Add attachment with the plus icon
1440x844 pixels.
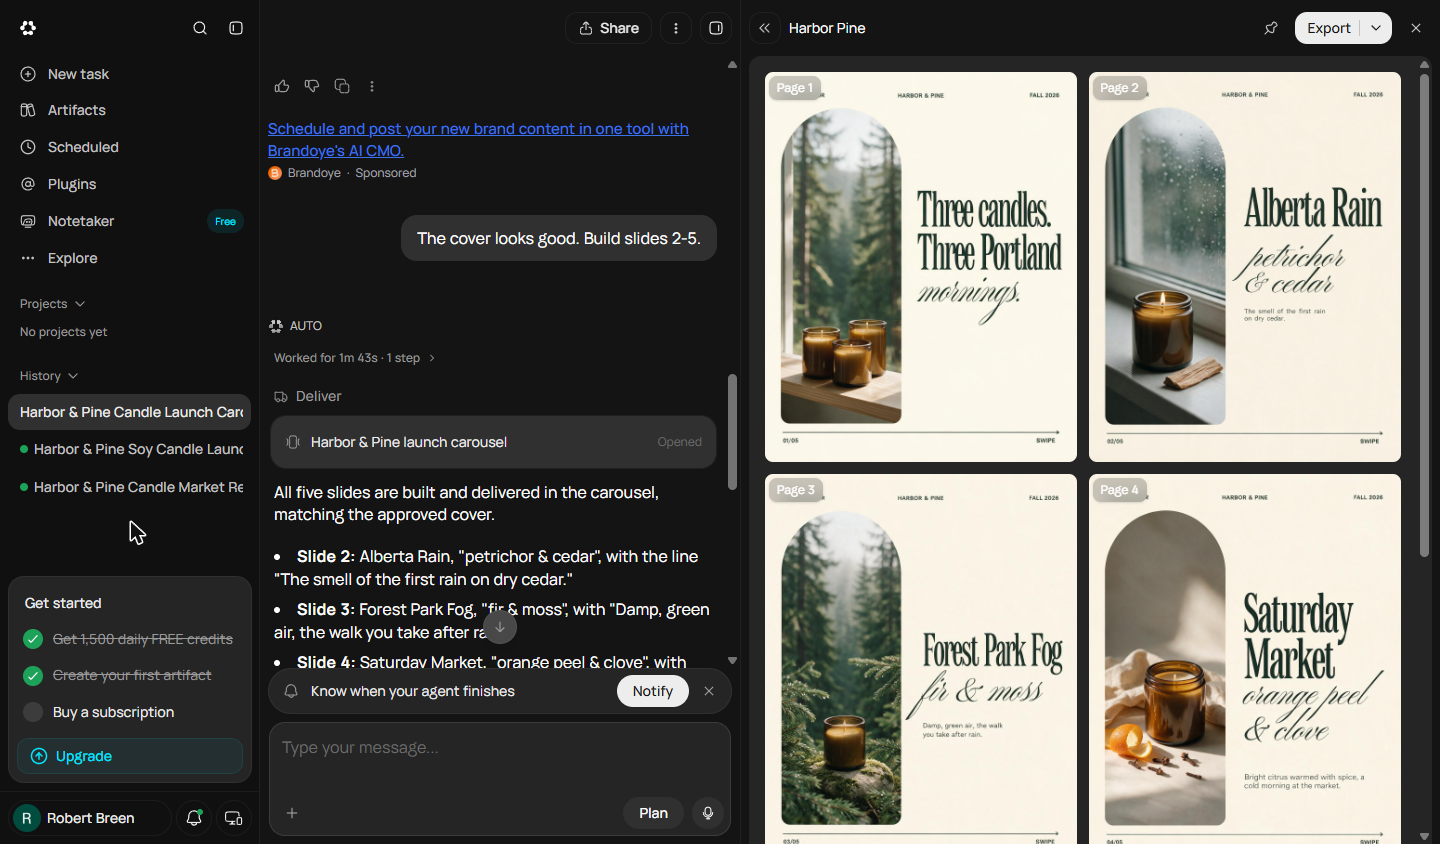pos(292,813)
